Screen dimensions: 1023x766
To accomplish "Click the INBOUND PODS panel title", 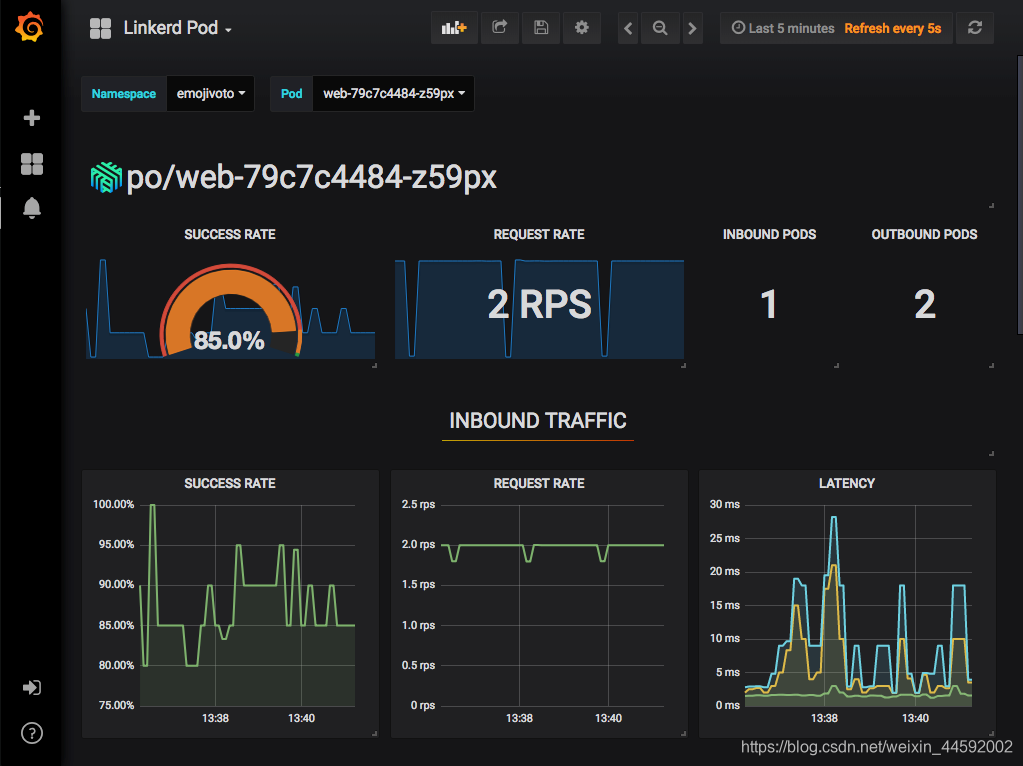I will tap(769, 234).
